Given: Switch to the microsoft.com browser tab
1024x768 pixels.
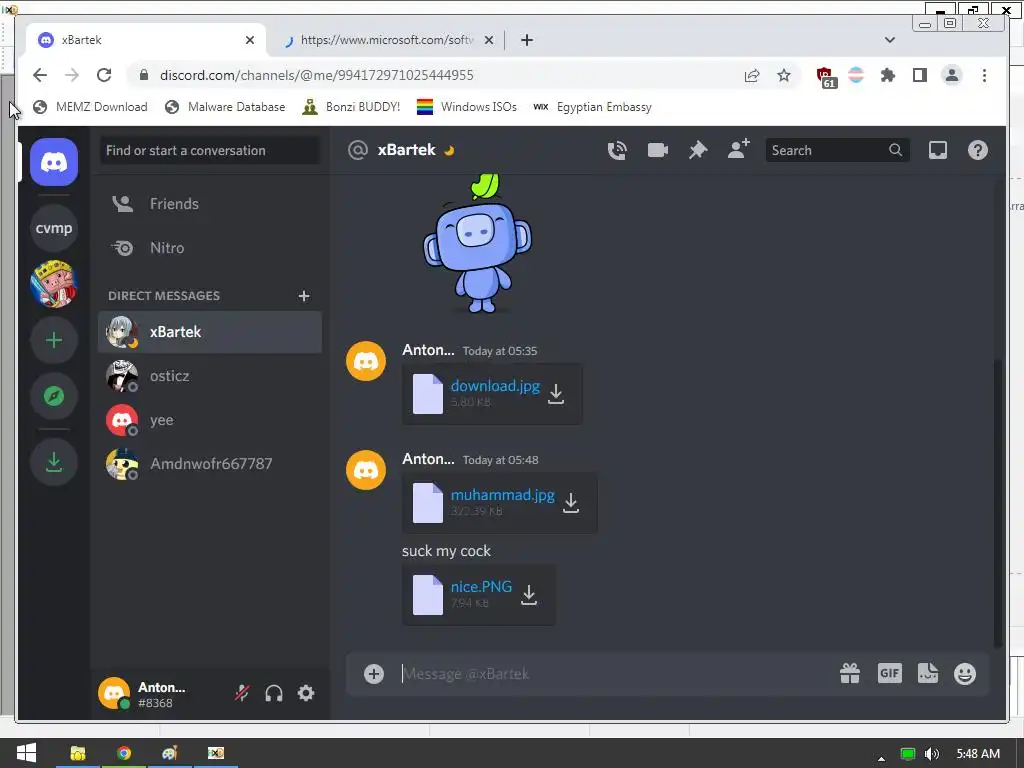Looking at the screenshot, I should pyautogui.click(x=387, y=40).
